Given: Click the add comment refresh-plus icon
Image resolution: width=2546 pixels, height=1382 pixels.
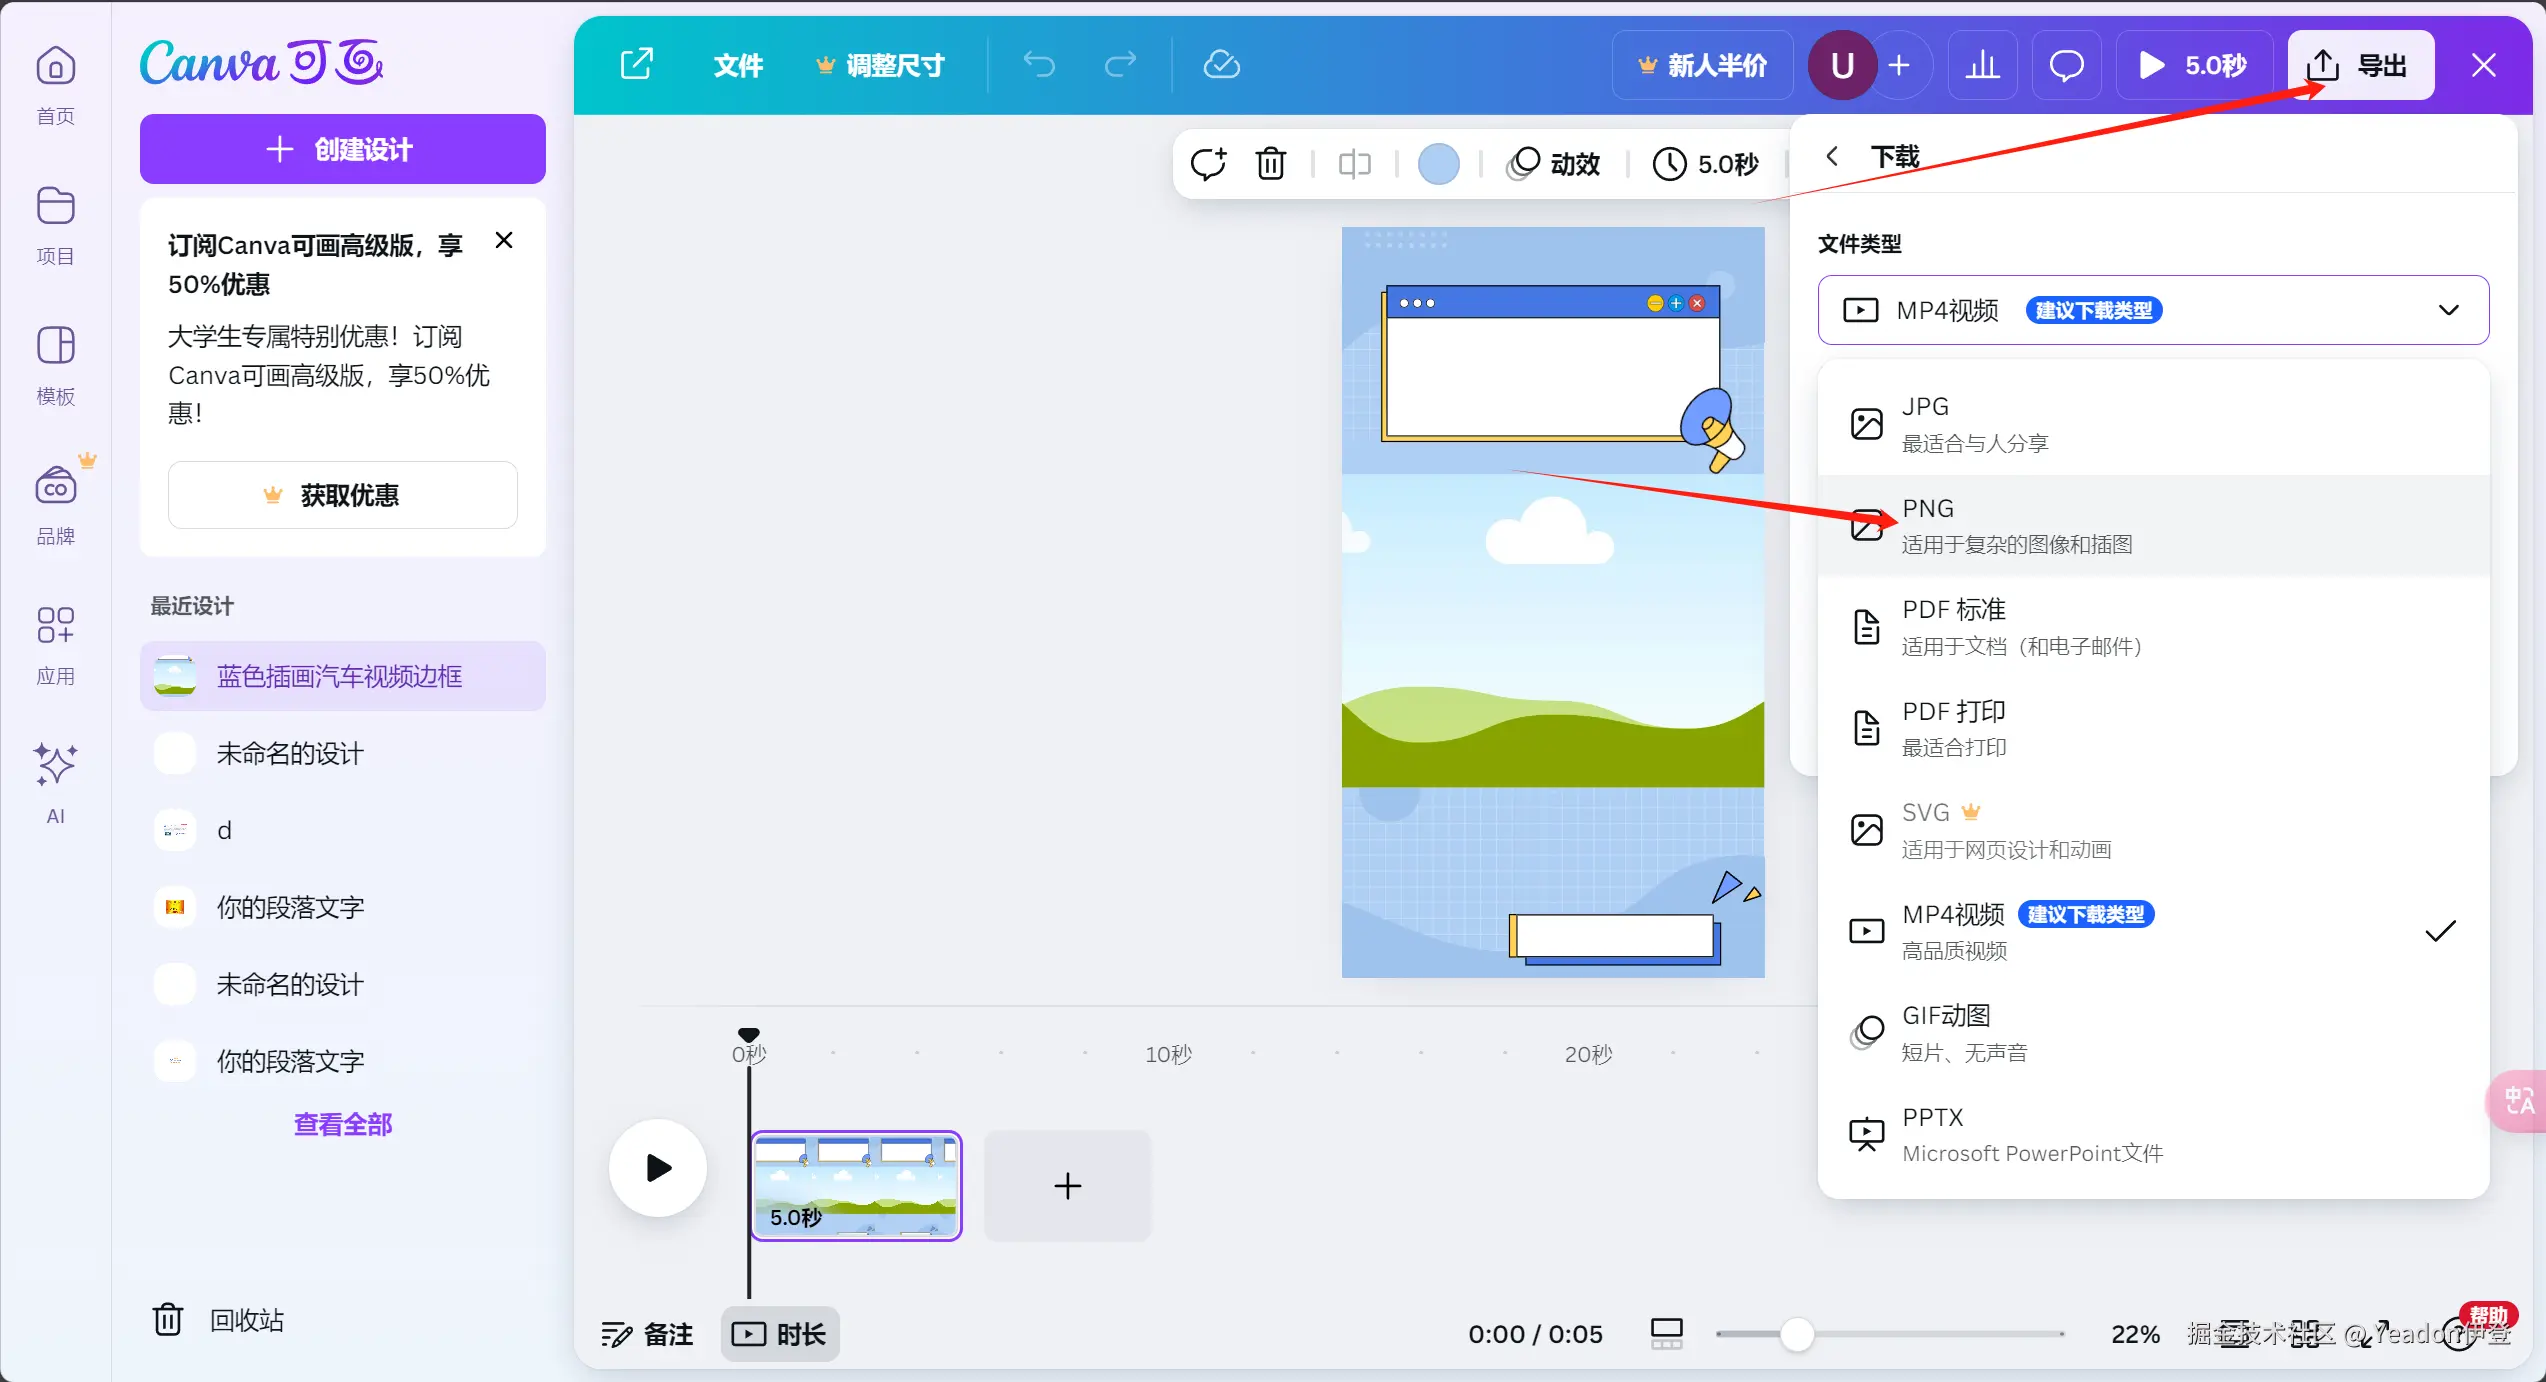Looking at the screenshot, I should point(1208,163).
